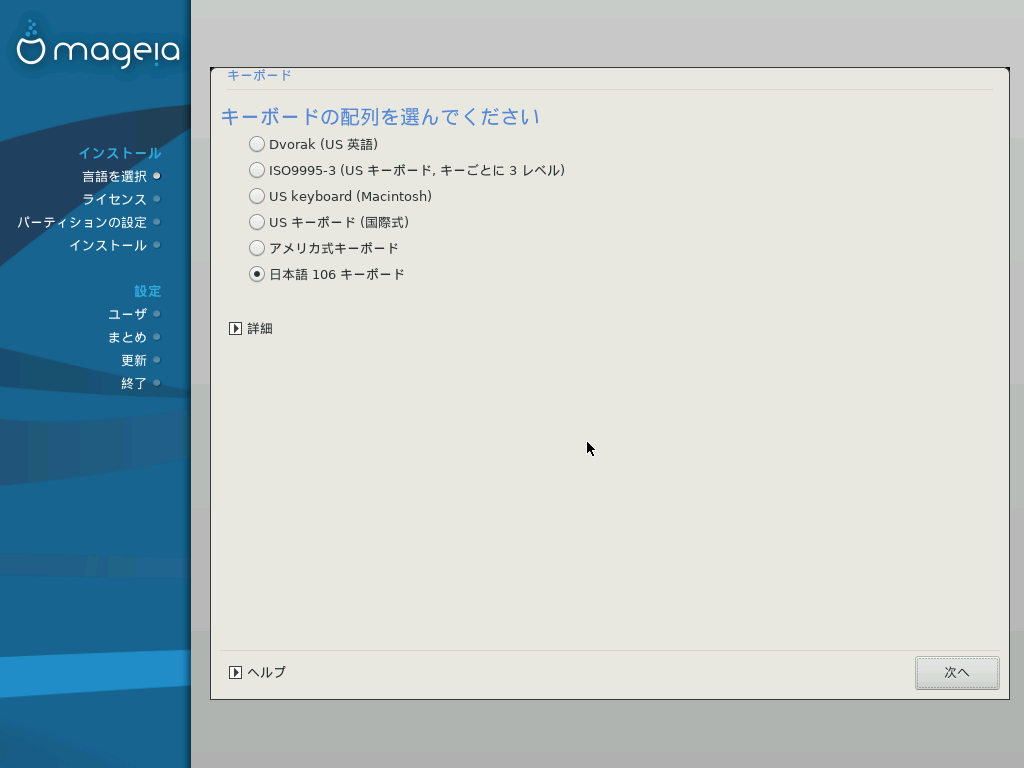The height and width of the screenshot is (768, 1024).
Task: Expand the 詳細 disclosure triangle
Action: point(236,328)
